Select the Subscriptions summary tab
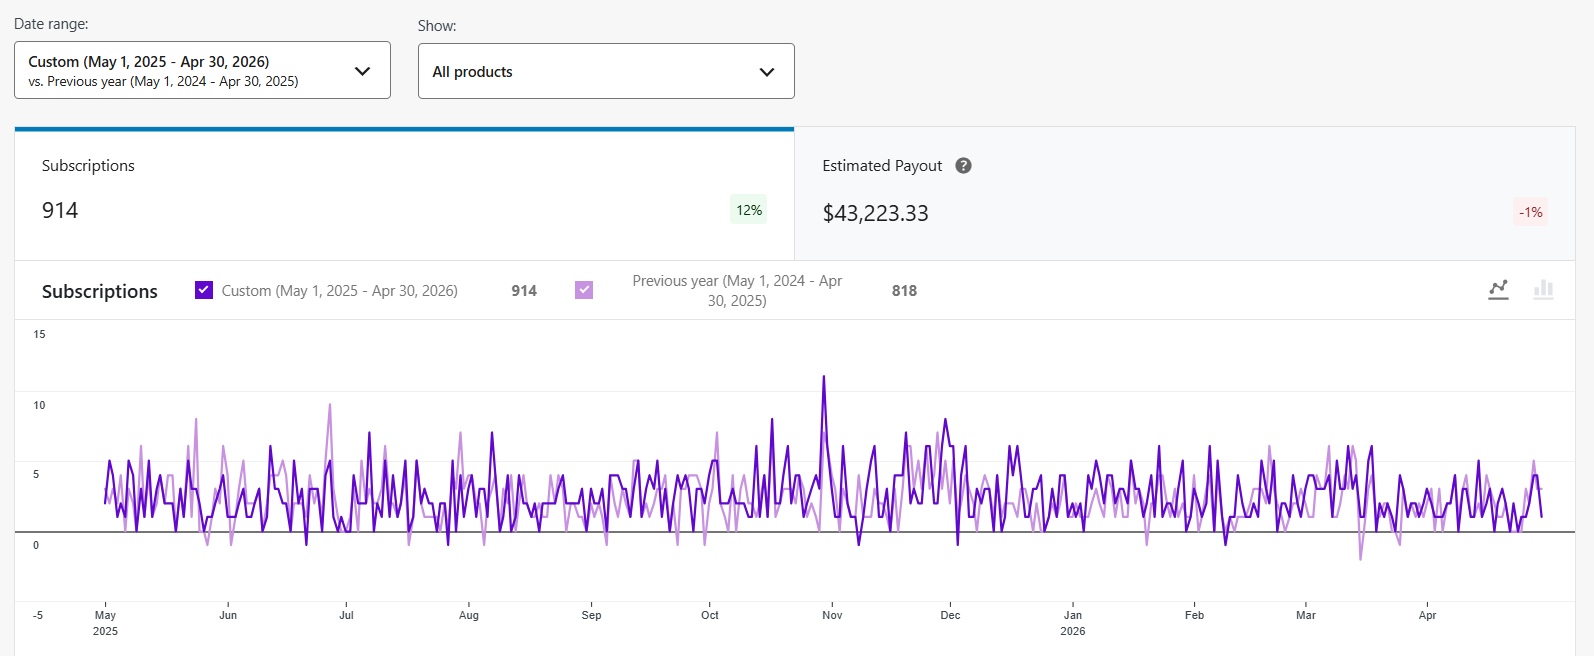The image size is (1594, 656). click(404, 194)
